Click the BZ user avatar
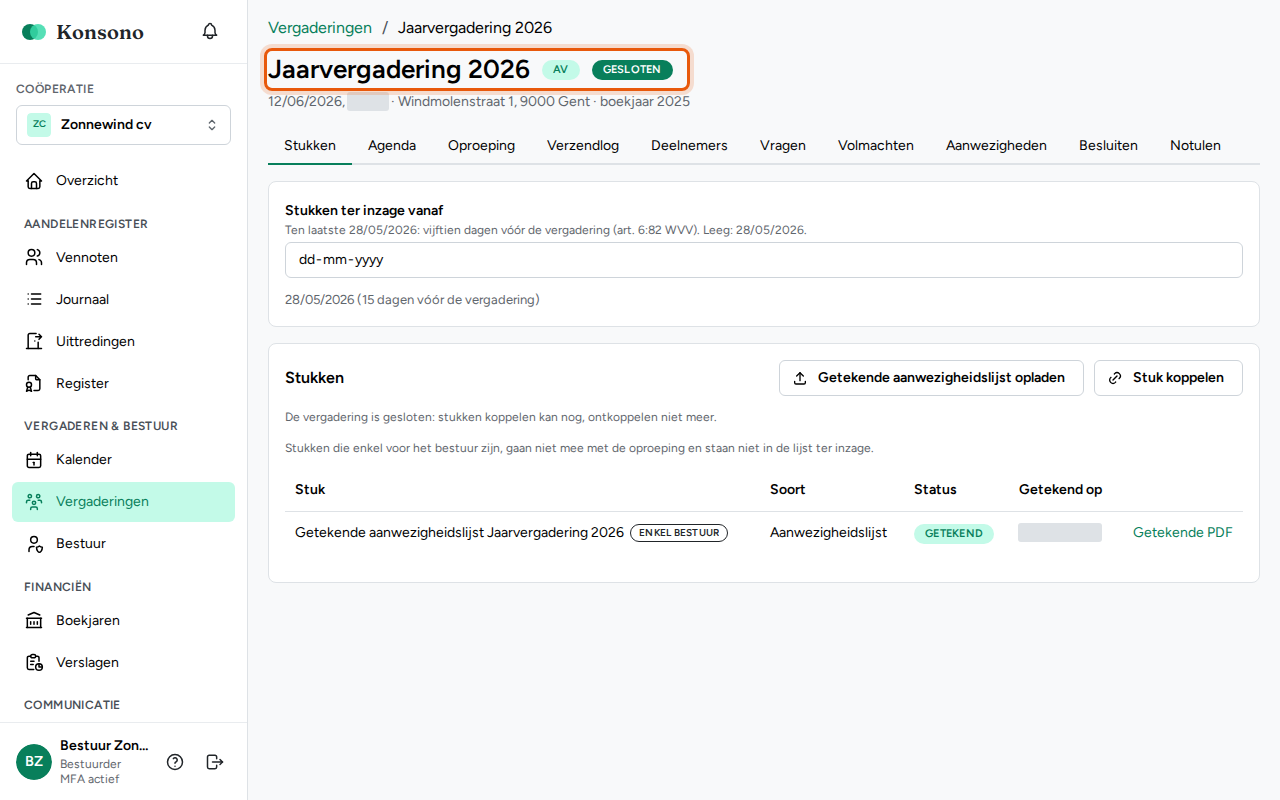The width and height of the screenshot is (1280, 800). [x=34, y=762]
